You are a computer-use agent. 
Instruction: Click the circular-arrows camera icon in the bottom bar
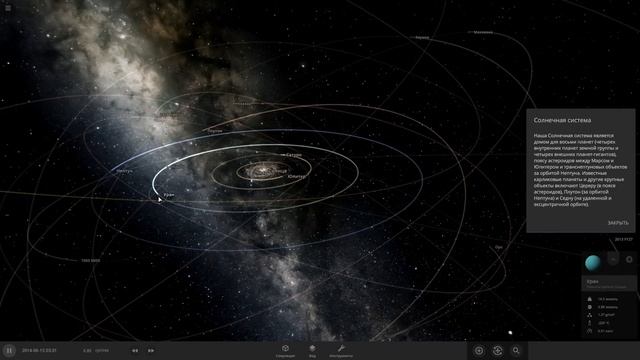pos(498,351)
